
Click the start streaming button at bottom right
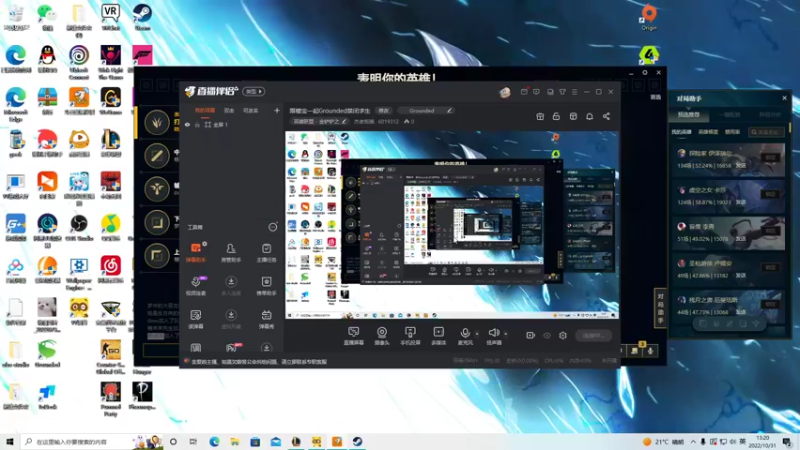[x=593, y=335]
